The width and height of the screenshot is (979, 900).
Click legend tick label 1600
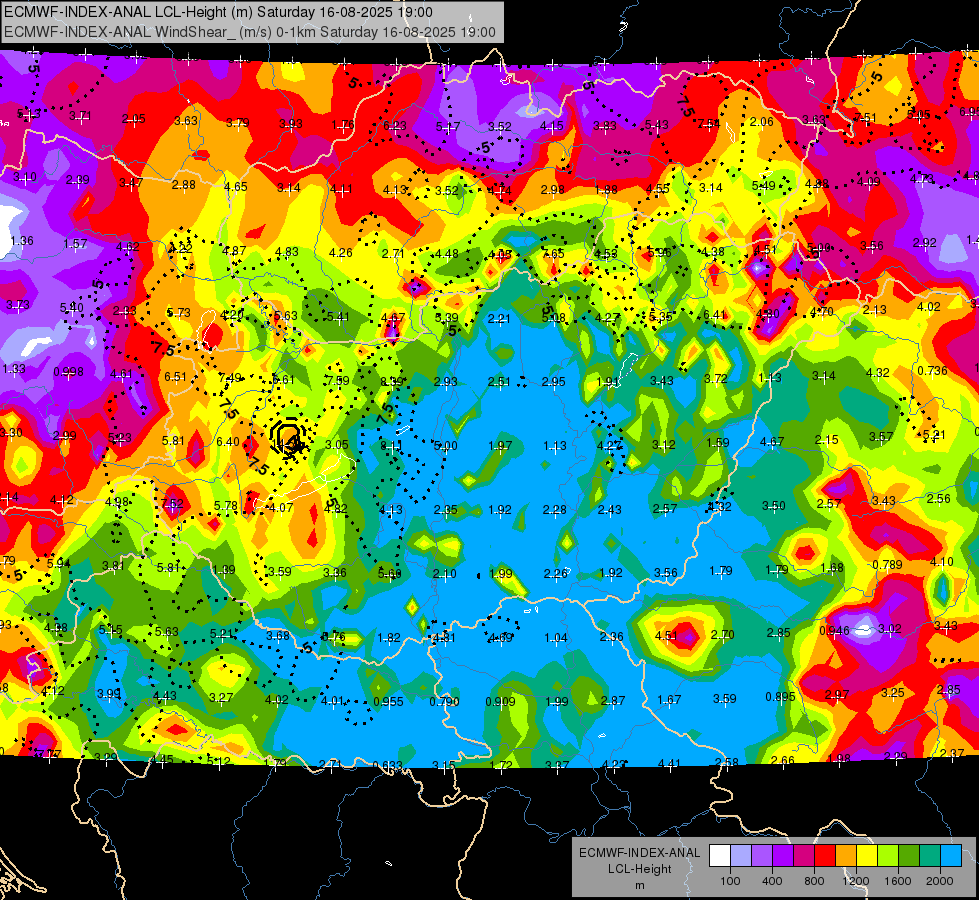pos(898,881)
